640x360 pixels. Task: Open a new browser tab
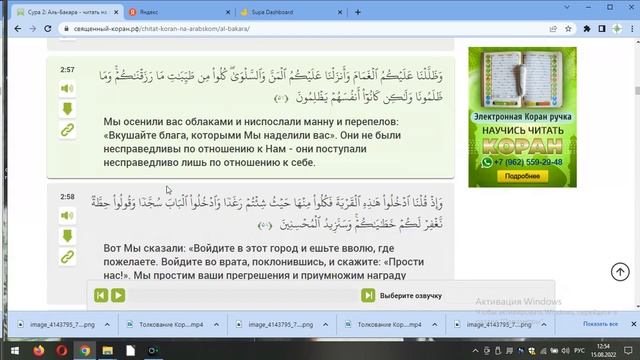click(358, 12)
